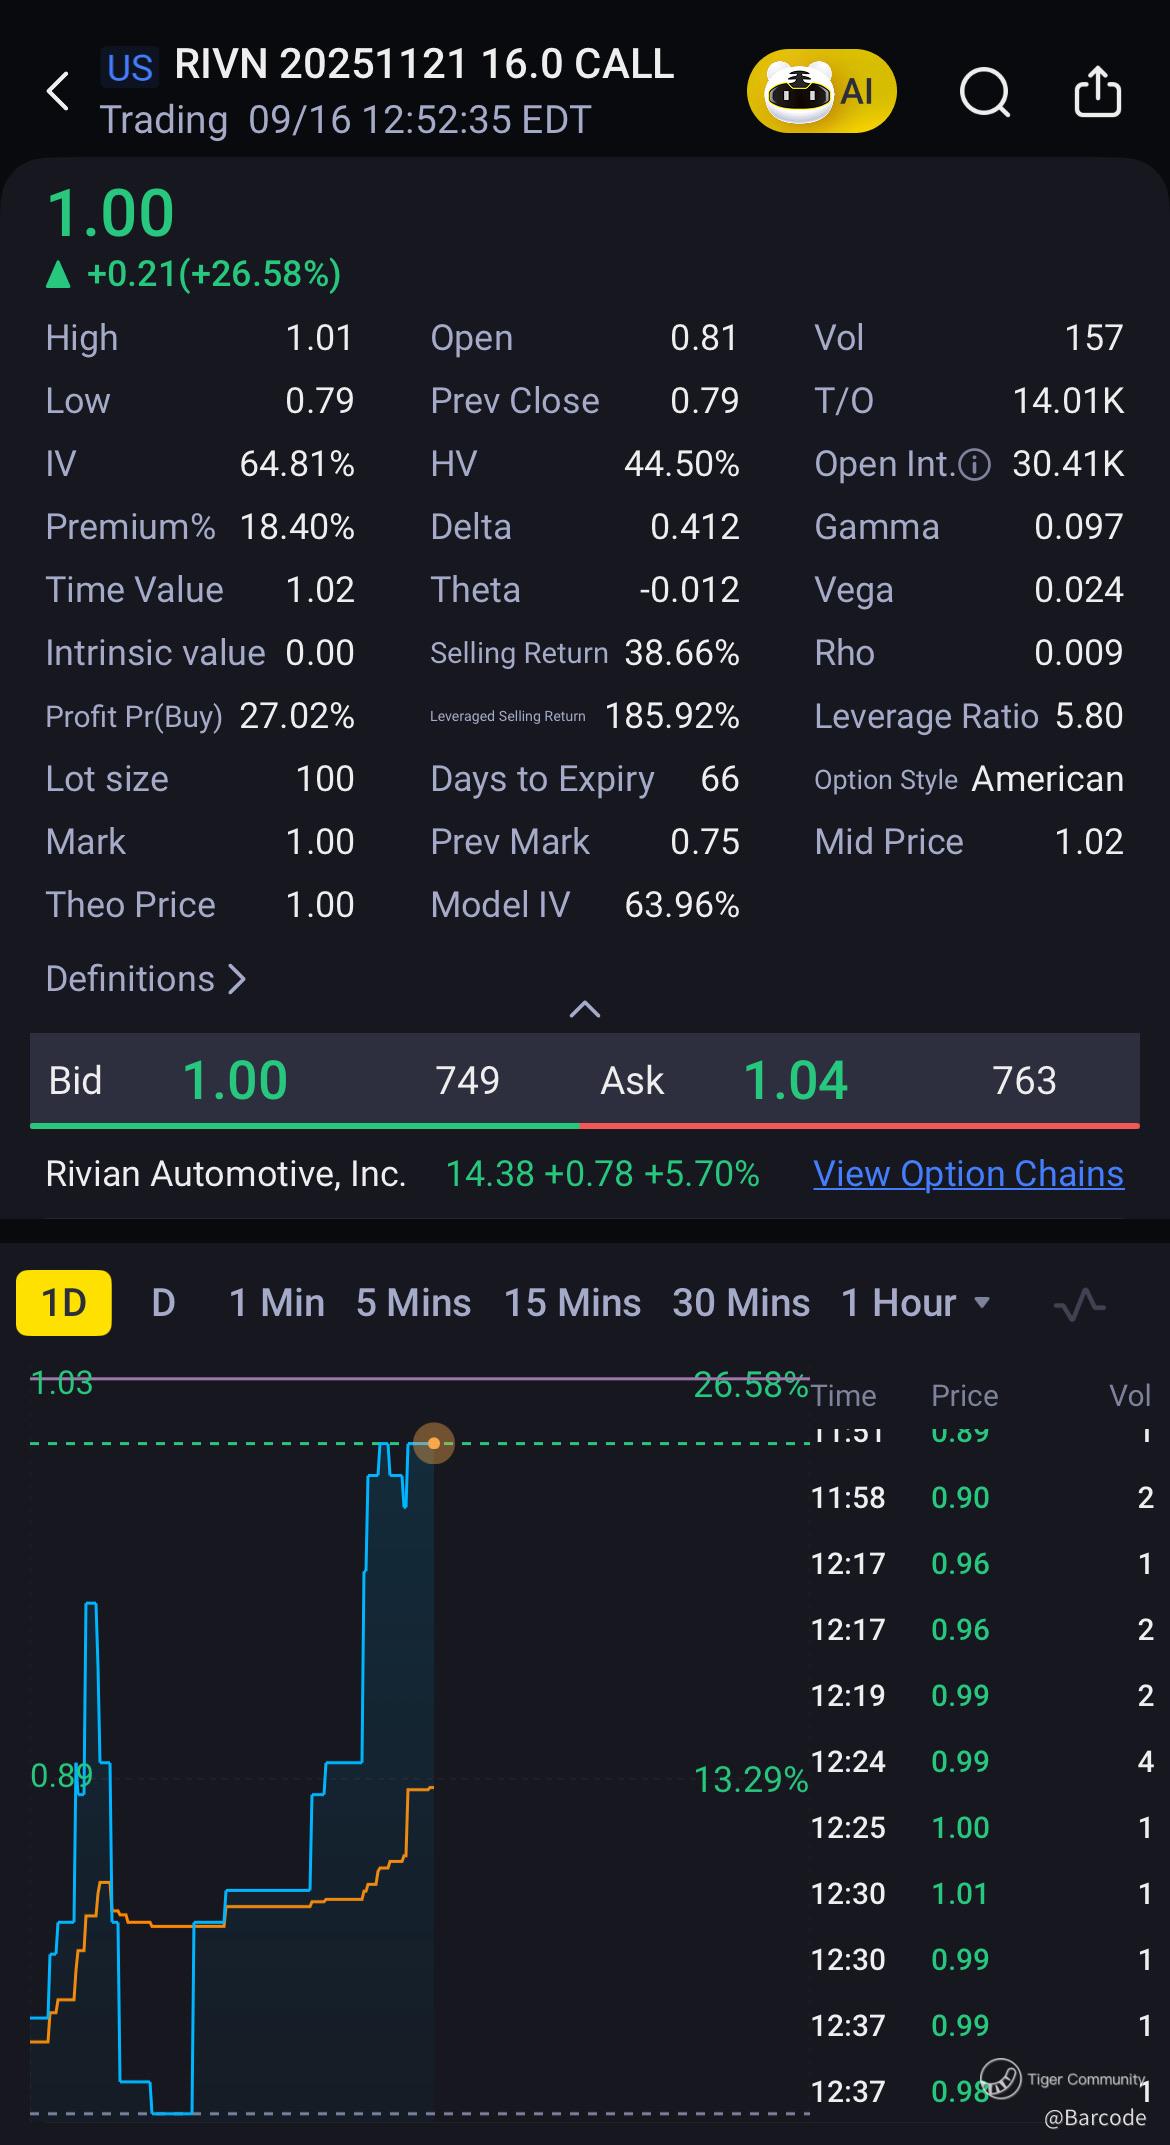The image size is (1170, 2145).
Task: Tap the share icon
Action: coord(1097,92)
